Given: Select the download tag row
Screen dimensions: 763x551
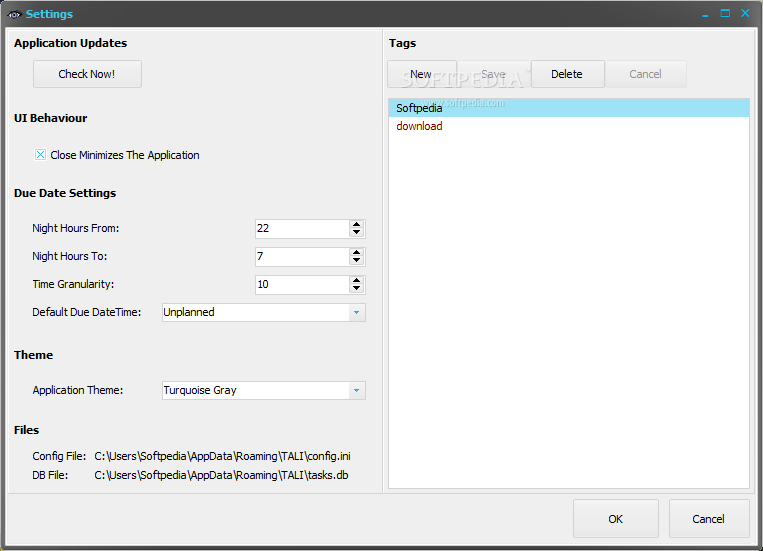Looking at the screenshot, I should pos(568,126).
